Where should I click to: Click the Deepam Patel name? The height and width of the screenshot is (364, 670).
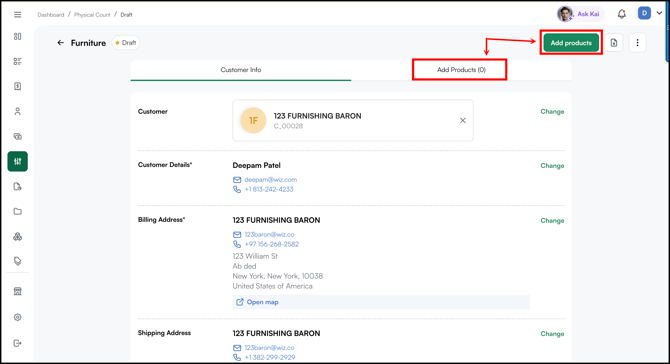click(x=256, y=165)
